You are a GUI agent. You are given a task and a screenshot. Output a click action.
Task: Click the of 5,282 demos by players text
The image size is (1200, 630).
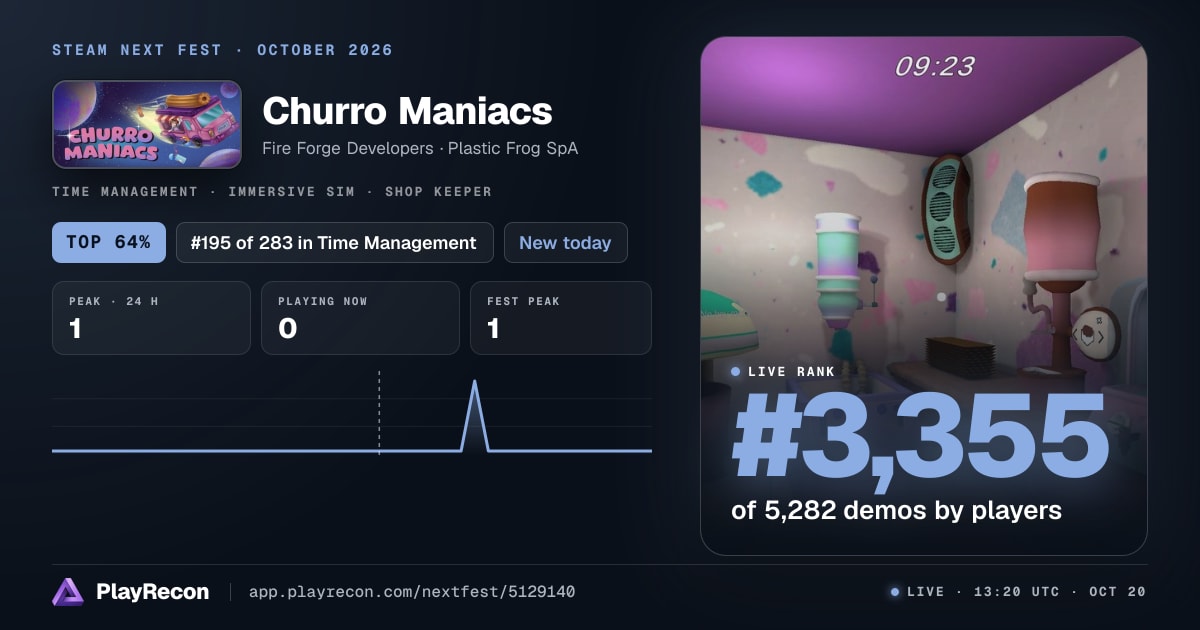point(896,510)
